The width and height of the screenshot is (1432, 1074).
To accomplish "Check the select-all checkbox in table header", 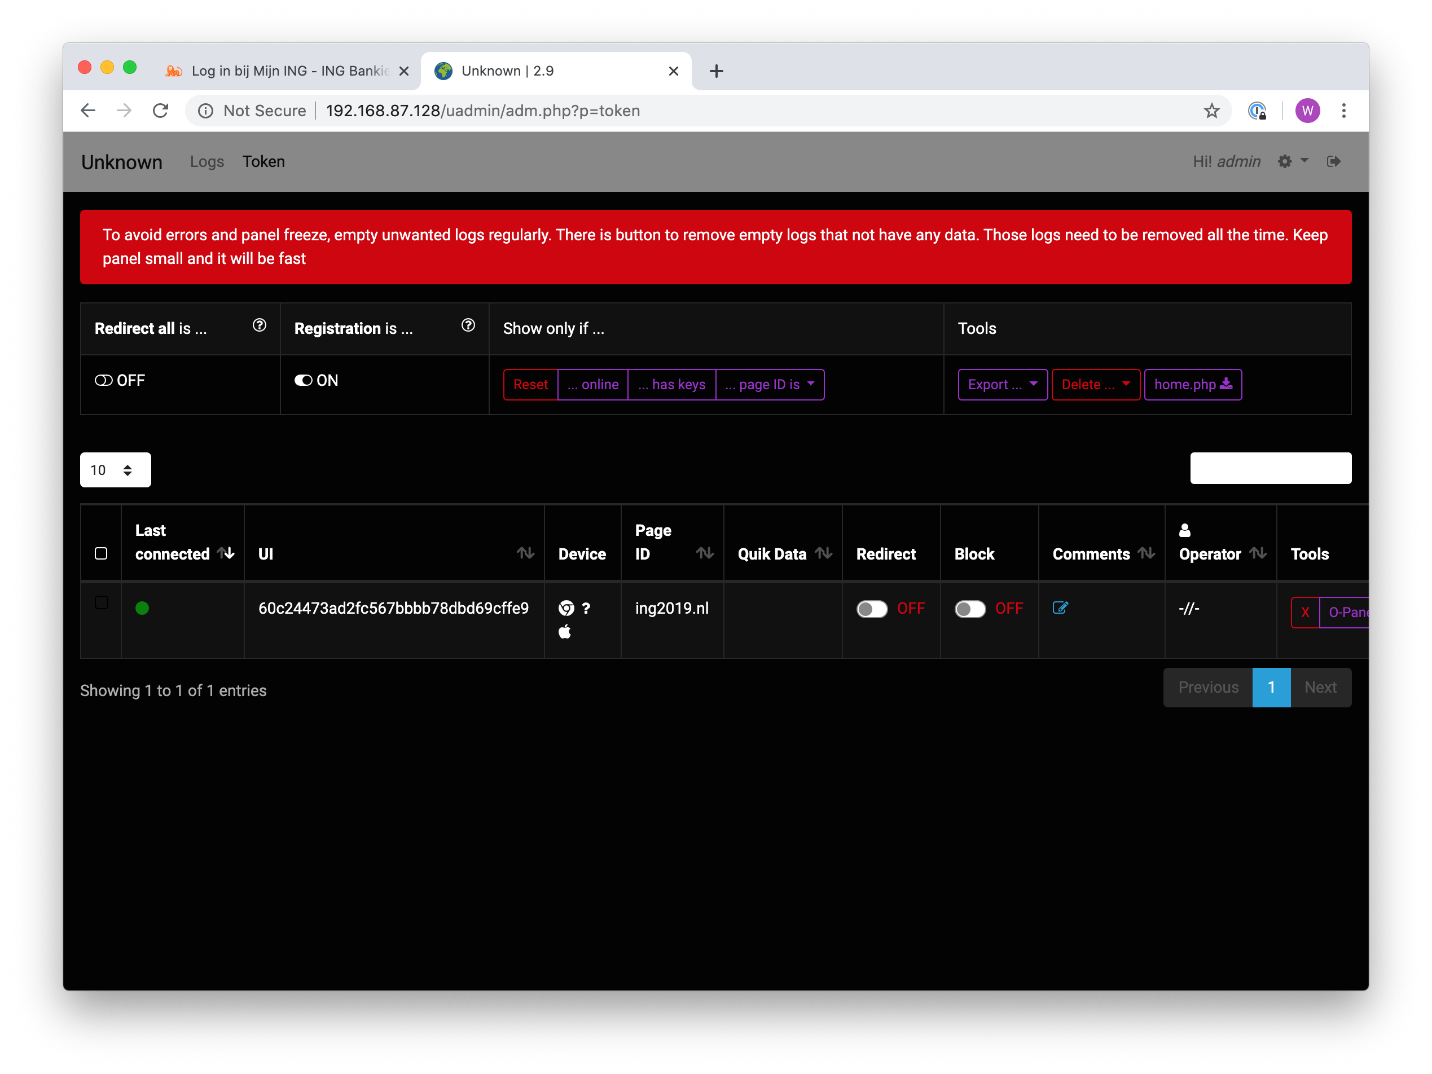I will pos(101,553).
